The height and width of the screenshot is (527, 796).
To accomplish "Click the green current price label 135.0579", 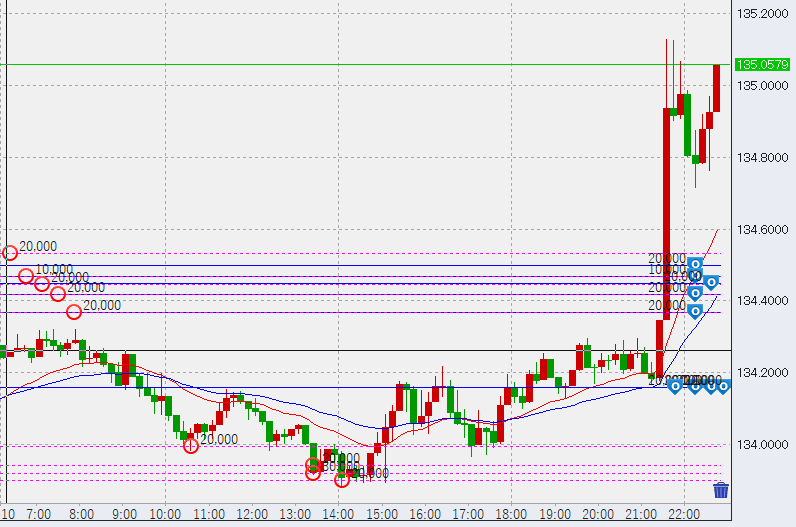I will pyautogui.click(x=762, y=65).
